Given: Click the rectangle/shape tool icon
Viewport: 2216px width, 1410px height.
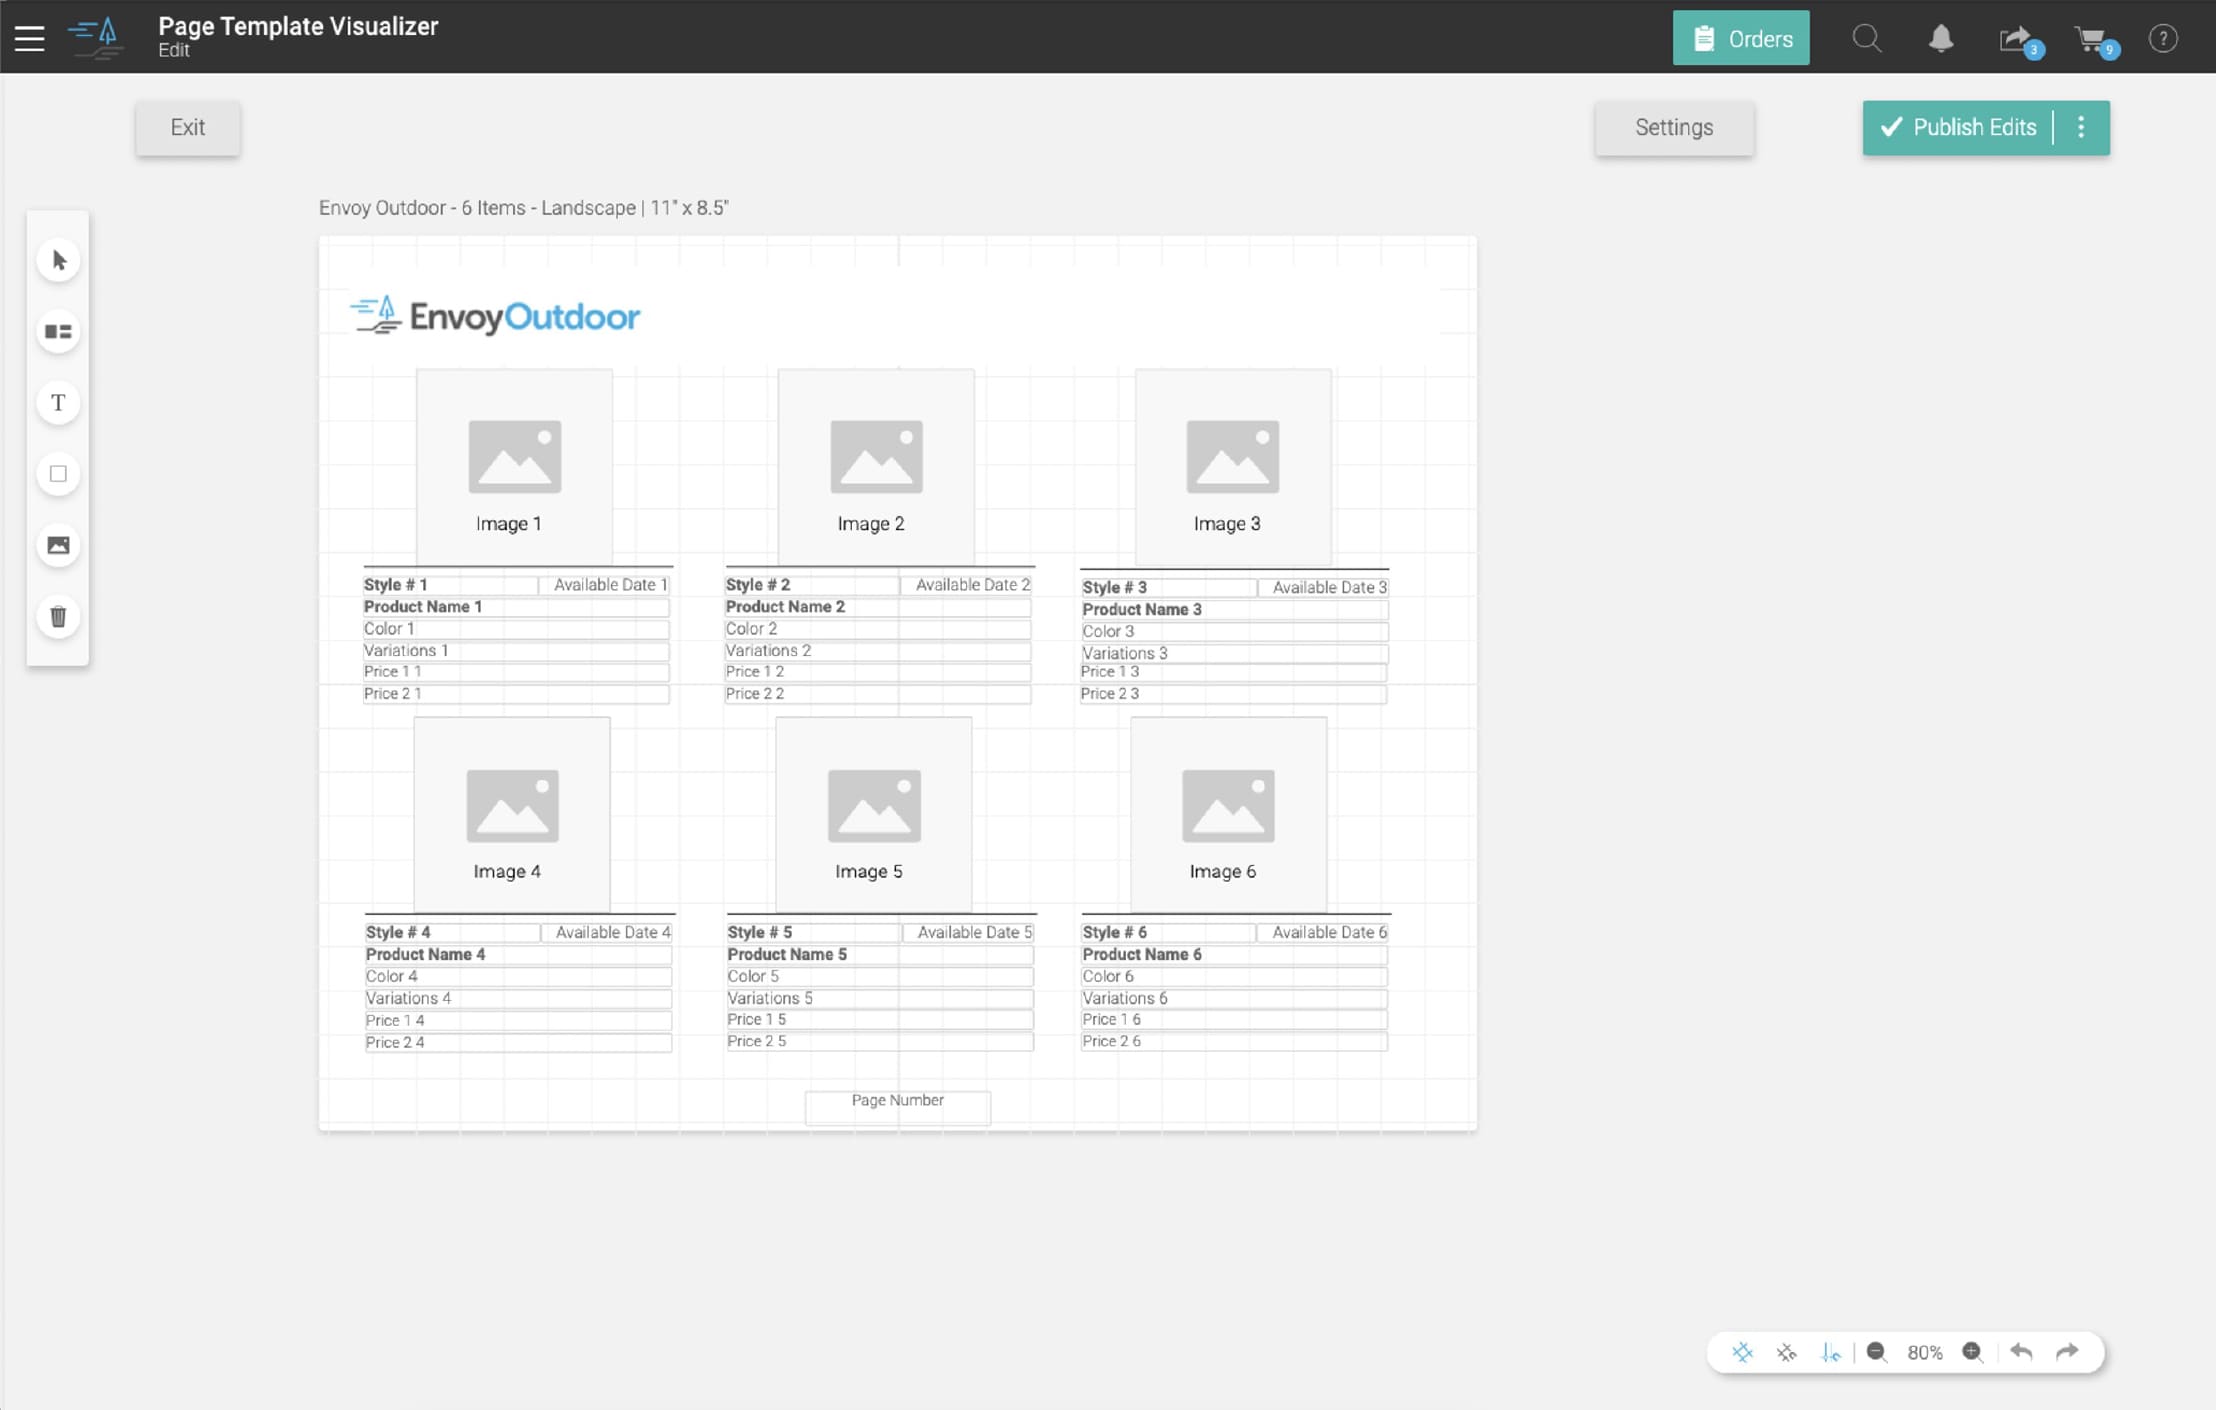Looking at the screenshot, I should [x=58, y=473].
